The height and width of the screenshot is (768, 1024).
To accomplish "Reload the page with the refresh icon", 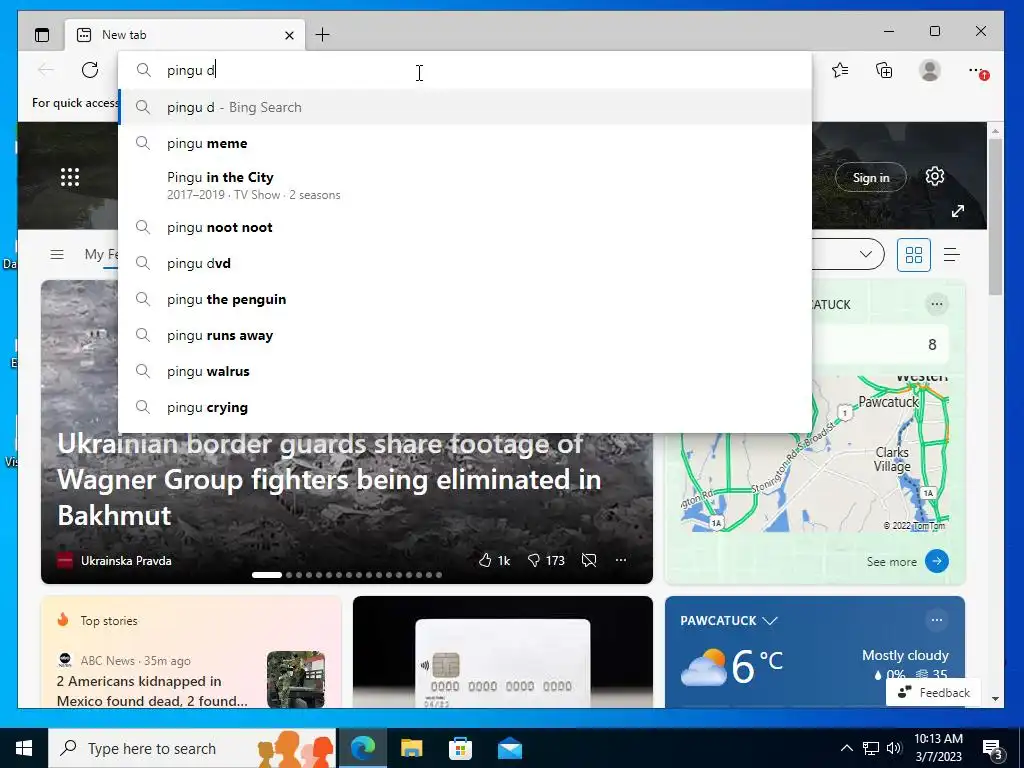I will (90, 70).
